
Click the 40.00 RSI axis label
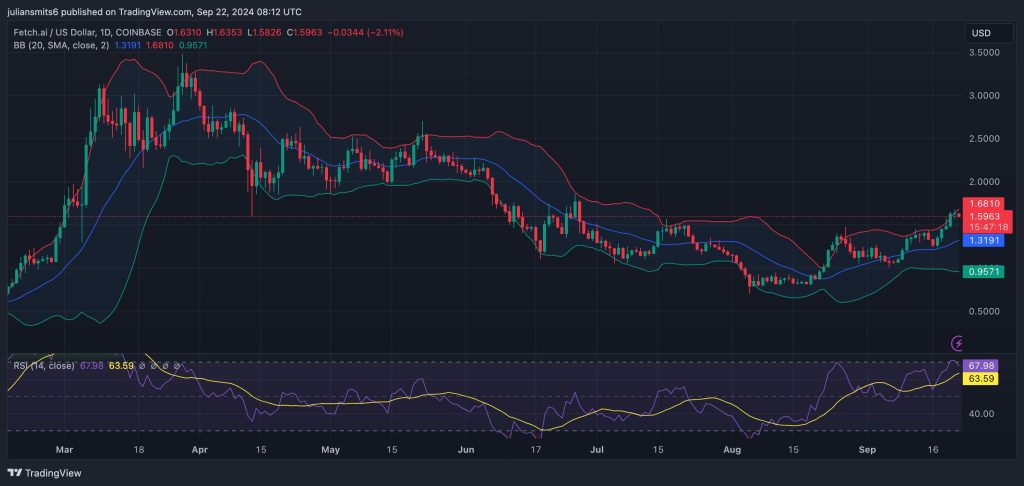tap(980, 413)
